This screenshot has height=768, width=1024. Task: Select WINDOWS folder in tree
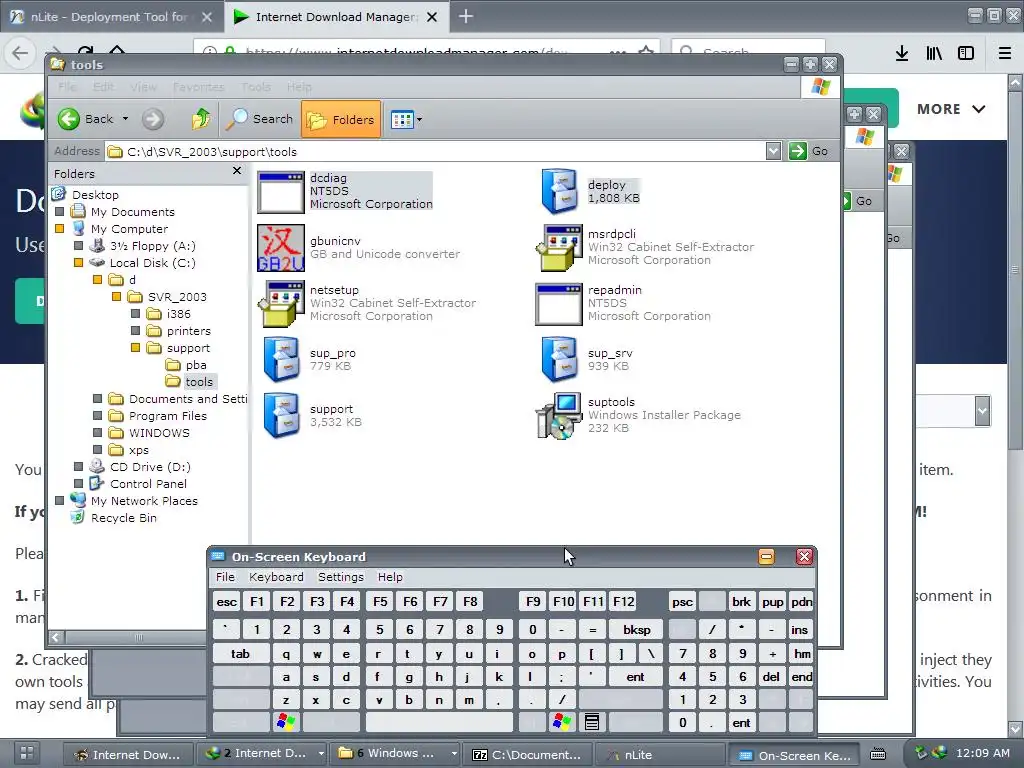click(x=159, y=433)
